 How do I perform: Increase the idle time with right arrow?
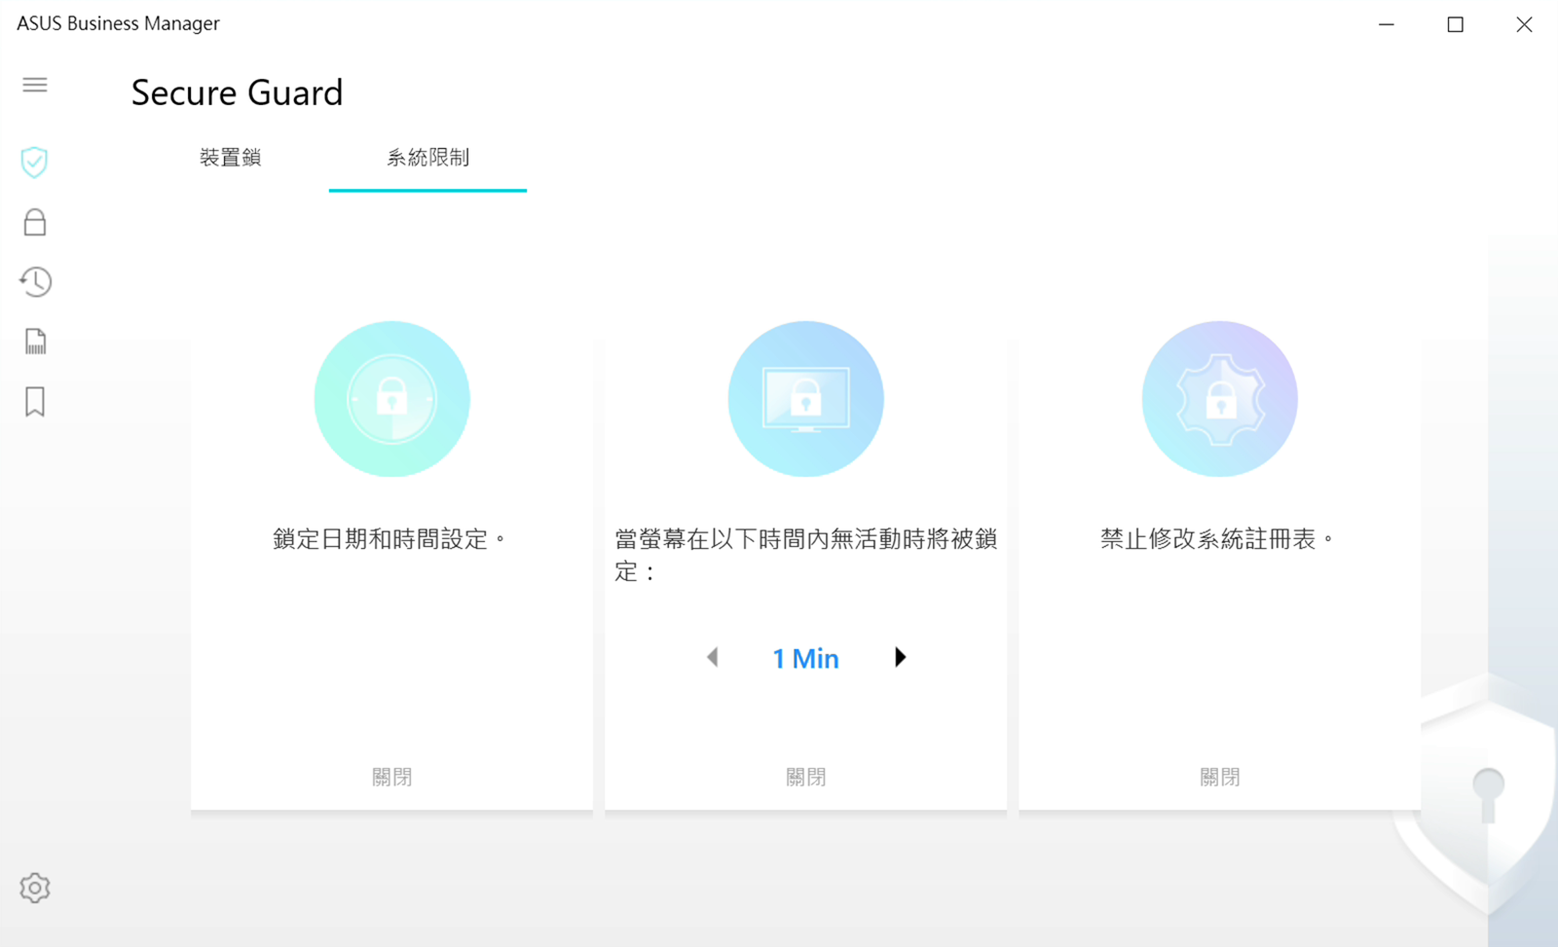tap(900, 657)
